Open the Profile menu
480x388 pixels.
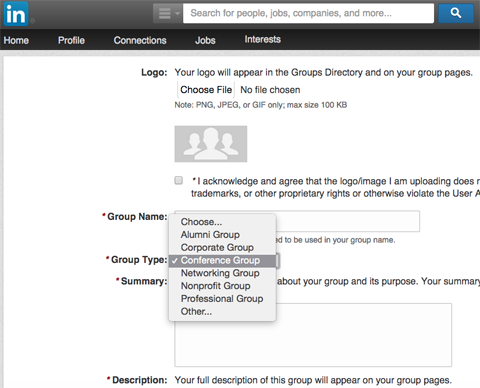(71, 40)
